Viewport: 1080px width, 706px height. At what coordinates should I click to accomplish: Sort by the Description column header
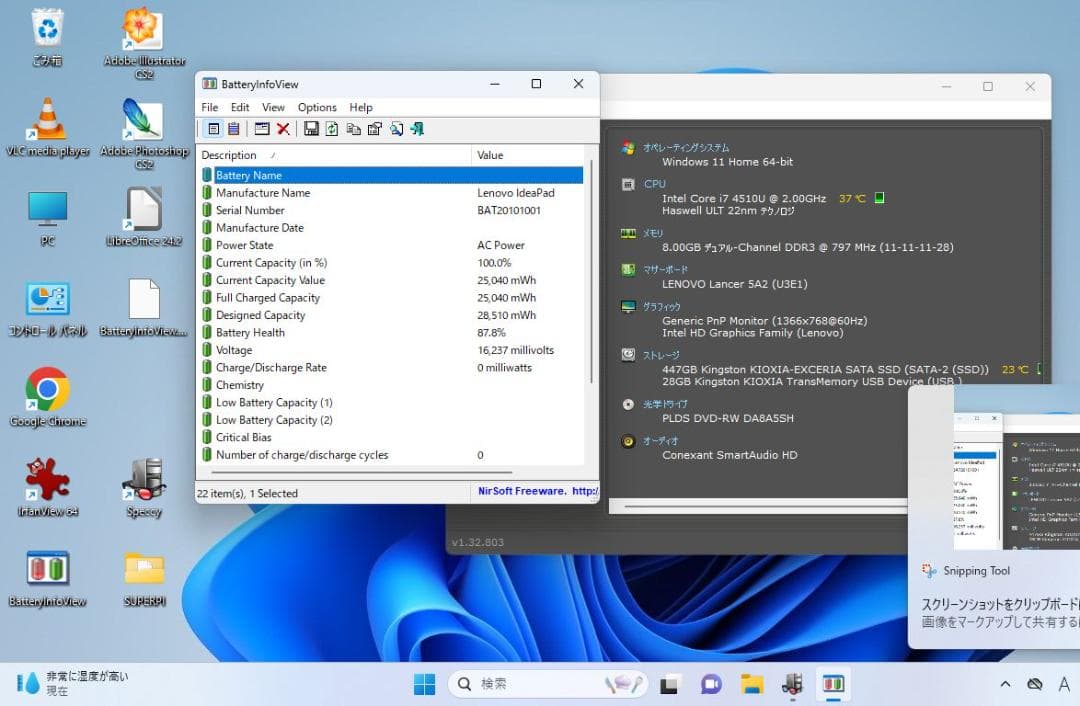pyautogui.click(x=334, y=155)
